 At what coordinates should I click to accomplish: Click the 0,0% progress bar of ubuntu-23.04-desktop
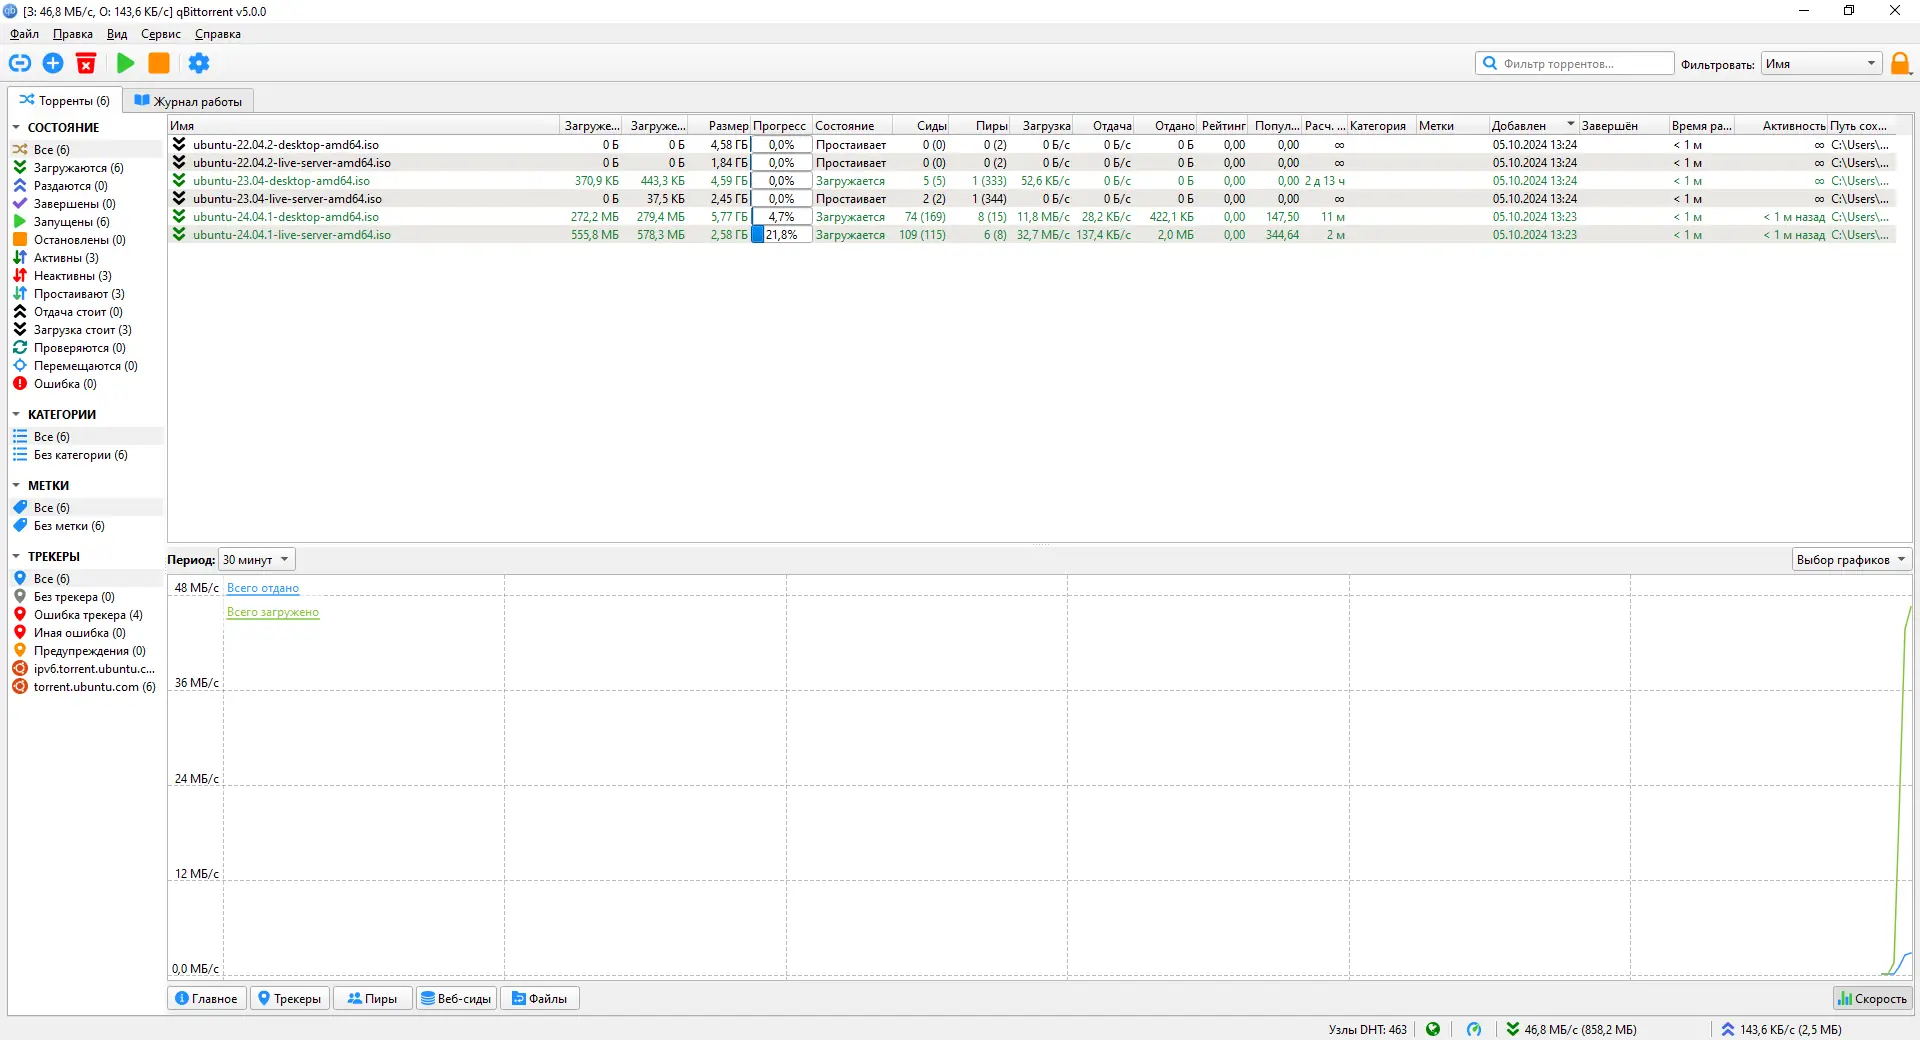point(781,181)
